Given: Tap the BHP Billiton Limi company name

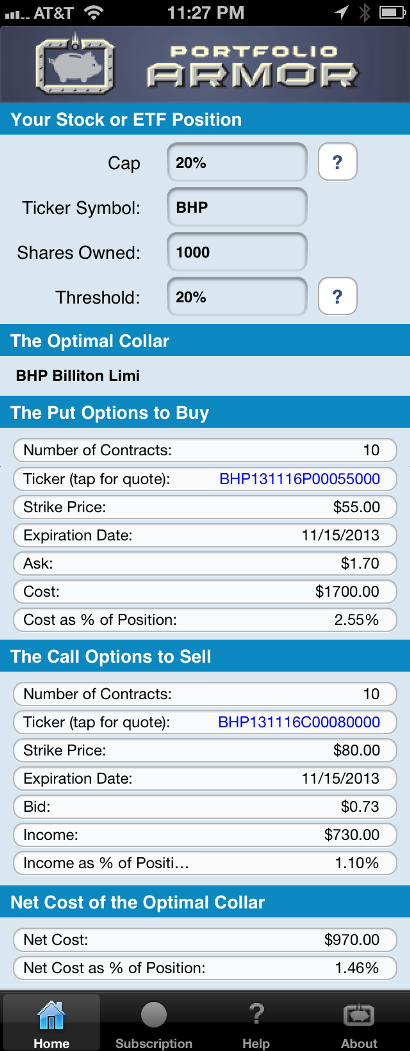Looking at the screenshot, I should pyautogui.click(x=78, y=376).
